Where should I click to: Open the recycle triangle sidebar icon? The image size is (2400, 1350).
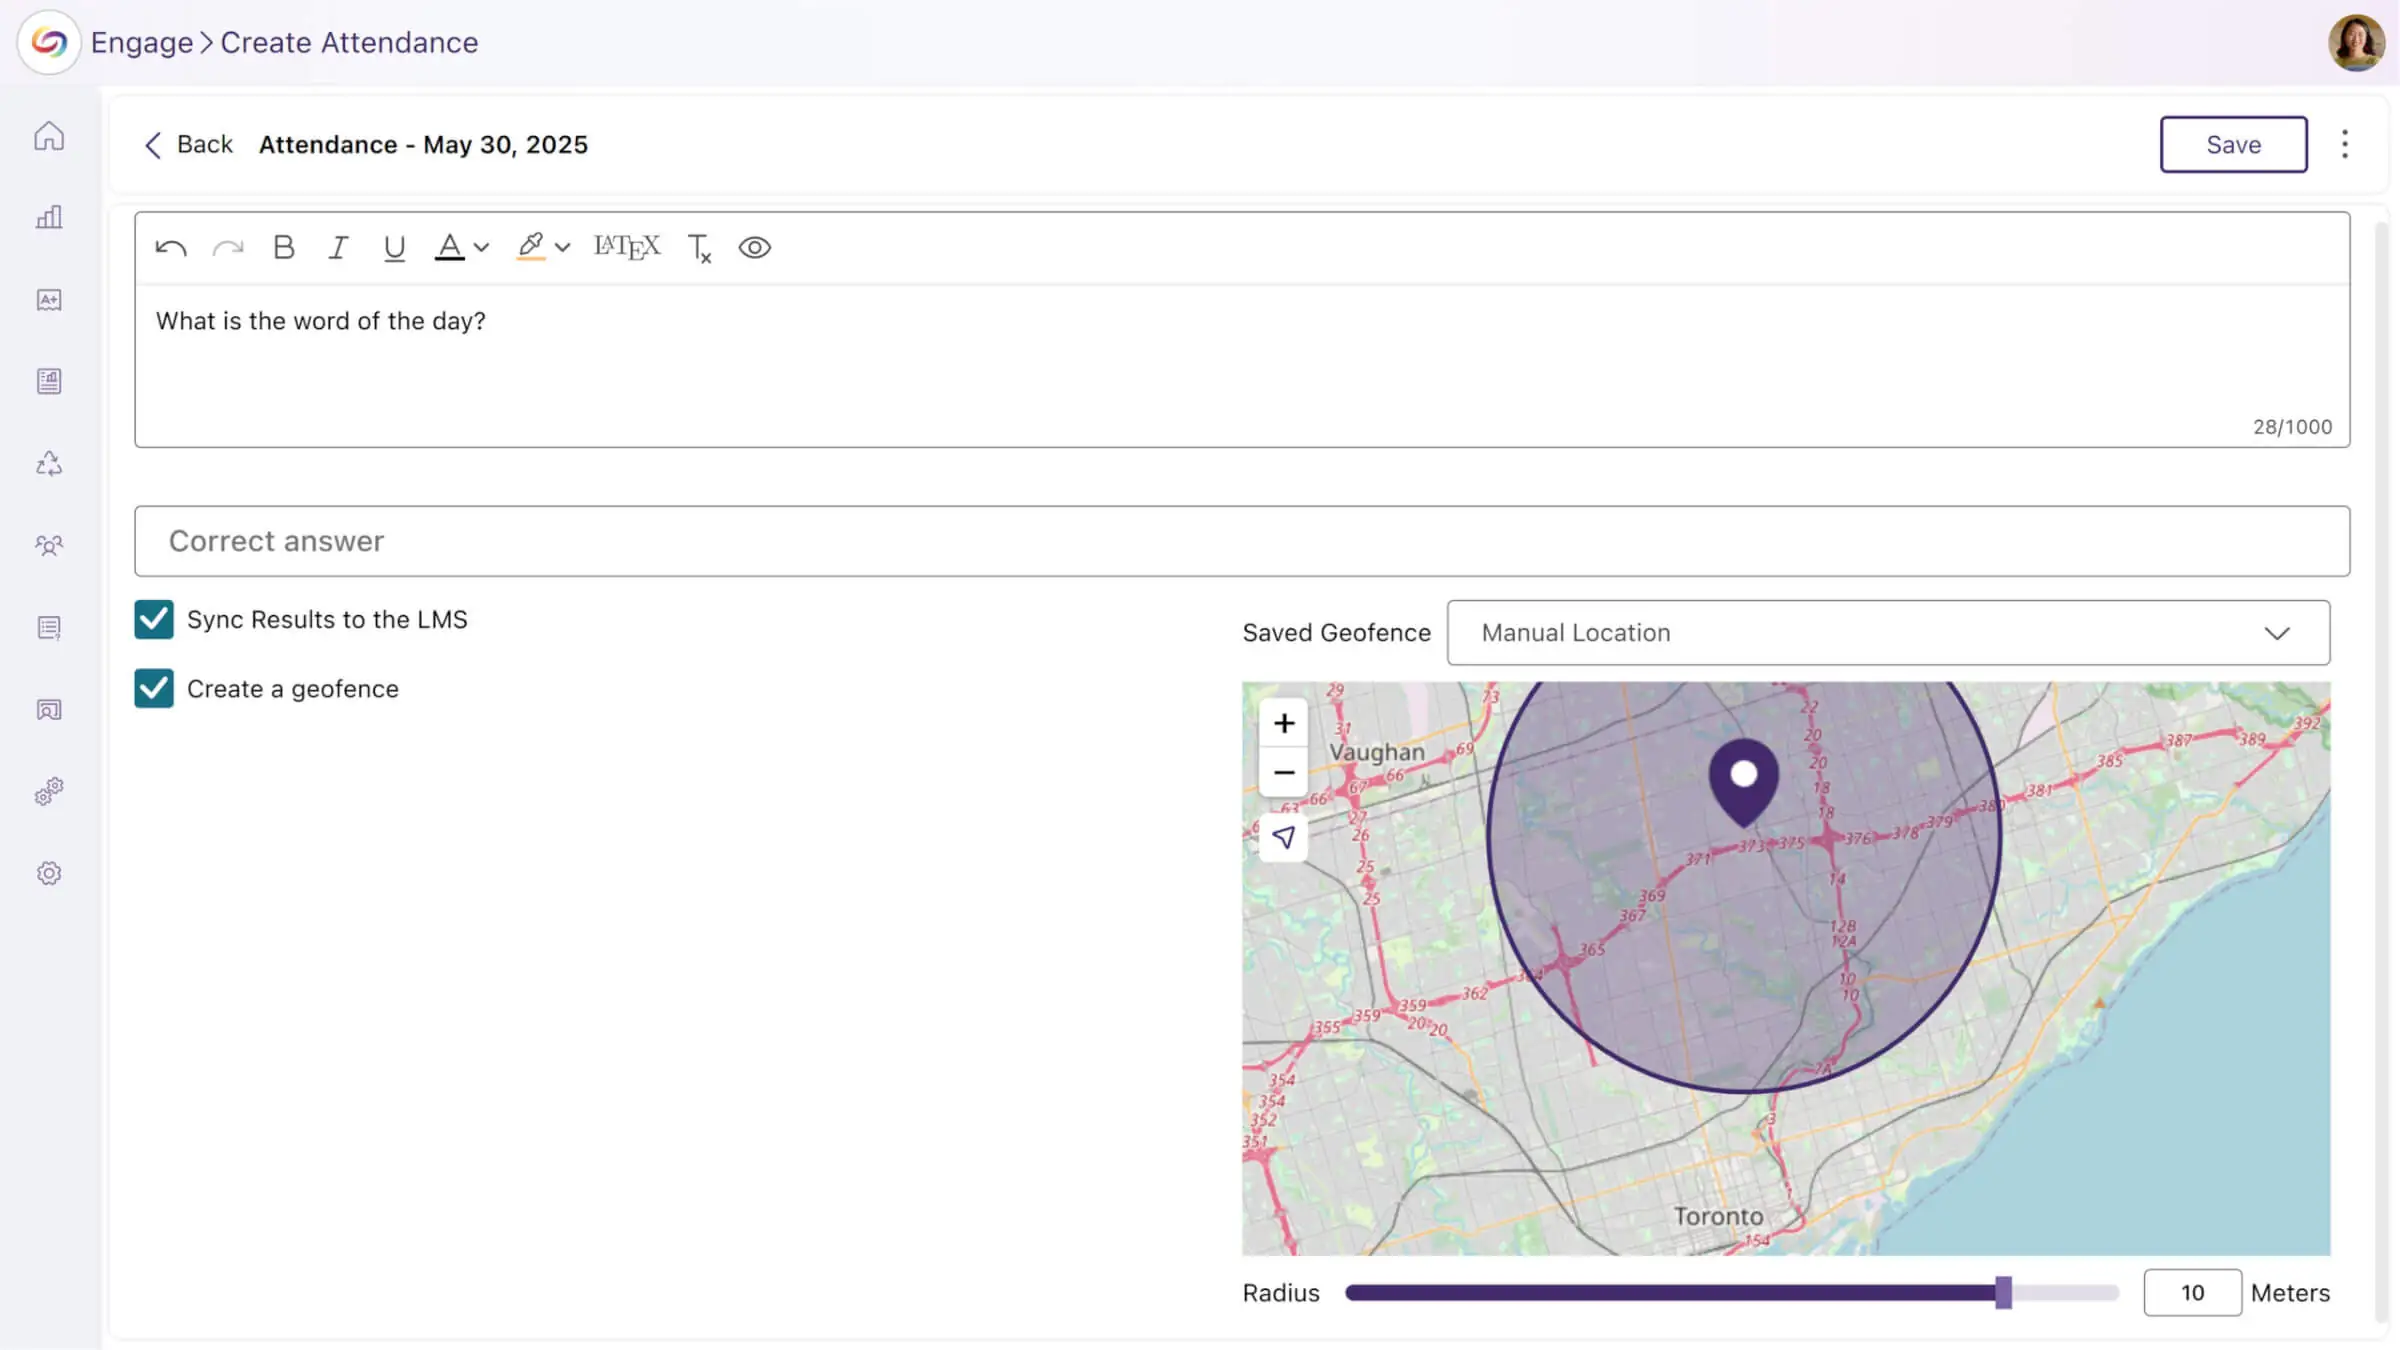click(49, 463)
